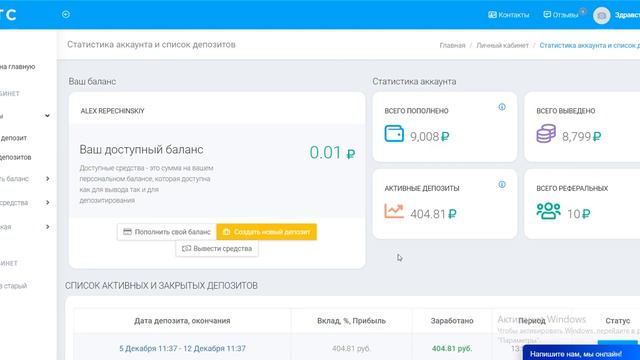Click briefcase icon on Создать новый депозит button

[226, 232]
